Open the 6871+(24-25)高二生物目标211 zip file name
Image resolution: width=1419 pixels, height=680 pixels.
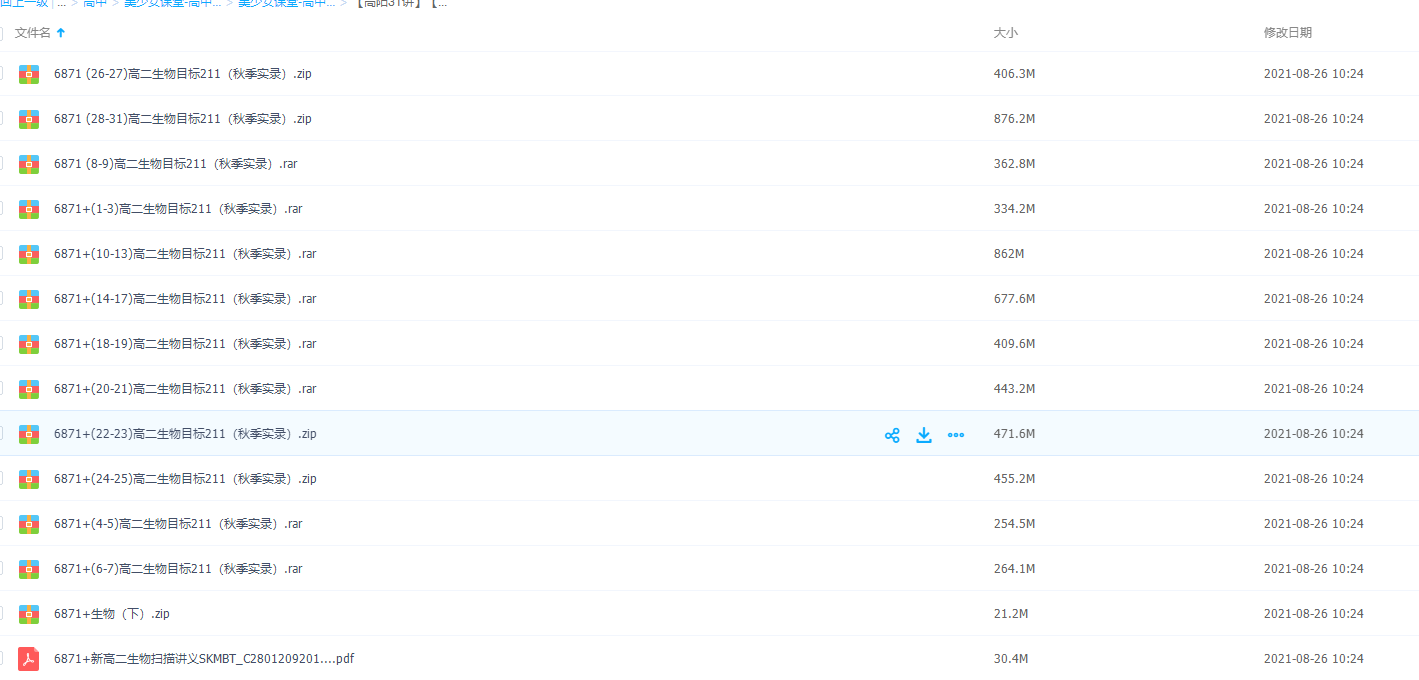pos(185,479)
